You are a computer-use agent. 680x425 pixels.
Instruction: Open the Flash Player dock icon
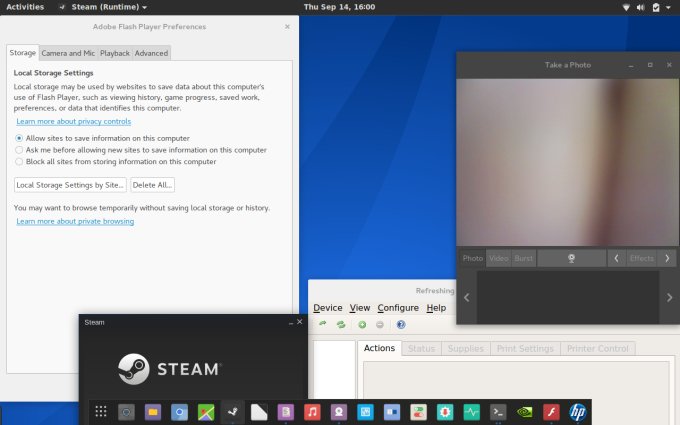click(x=551, y=411)
